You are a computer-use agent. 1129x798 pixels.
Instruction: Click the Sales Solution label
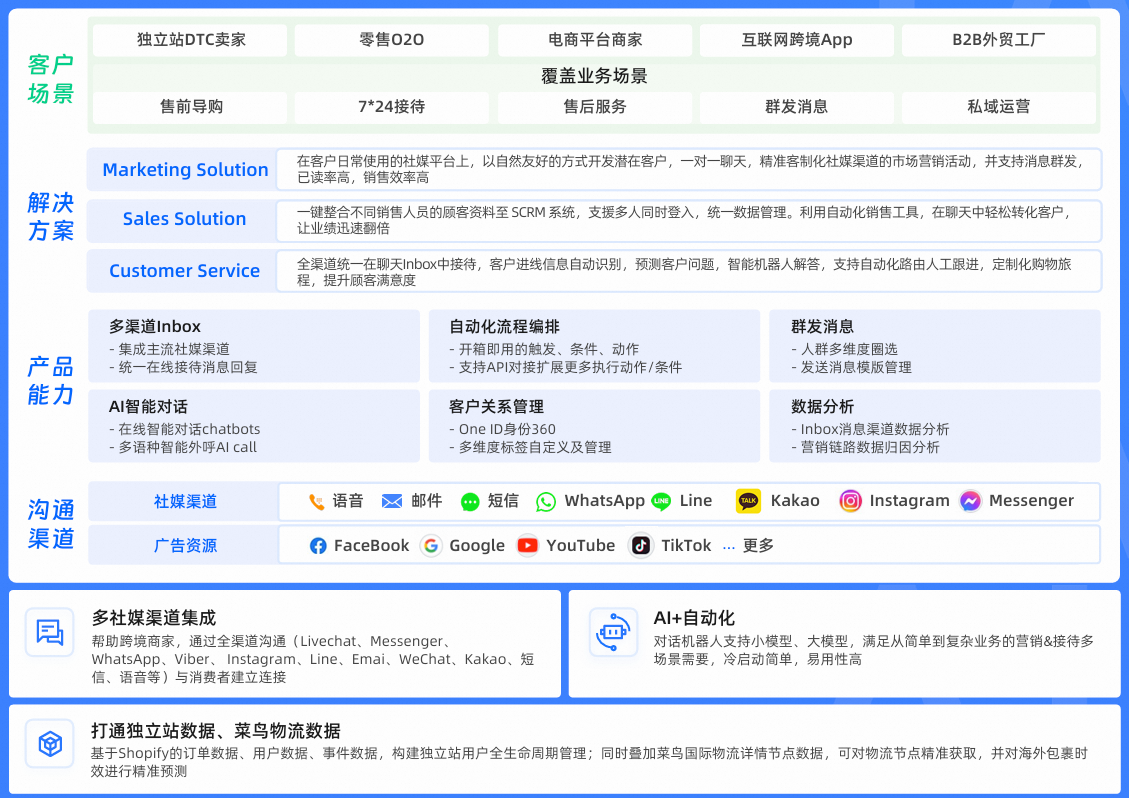[x=184, y=219]
